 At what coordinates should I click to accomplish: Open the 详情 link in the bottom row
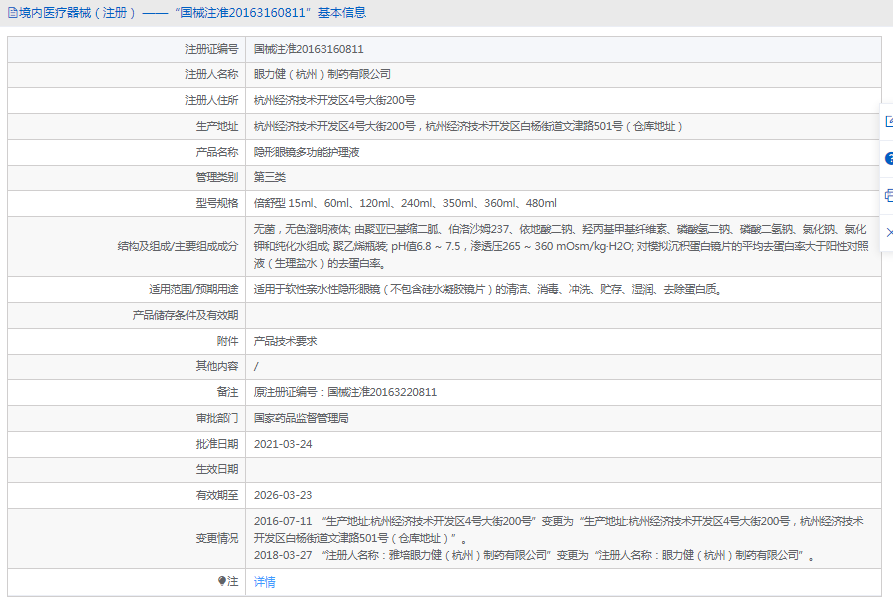point(264,581)
